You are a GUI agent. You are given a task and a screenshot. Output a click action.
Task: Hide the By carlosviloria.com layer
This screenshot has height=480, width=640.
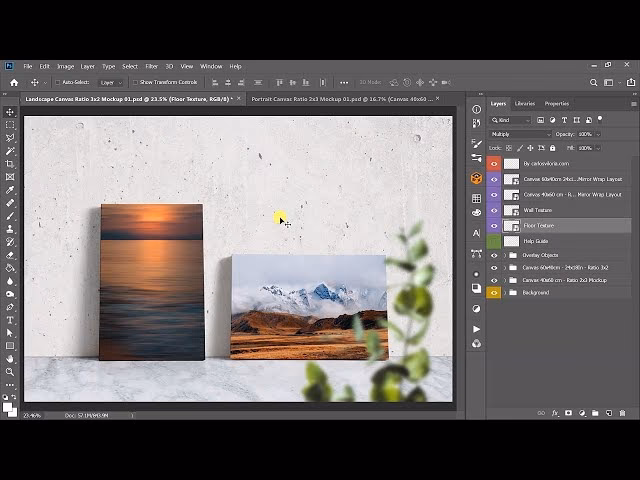(x=494, y=164)
